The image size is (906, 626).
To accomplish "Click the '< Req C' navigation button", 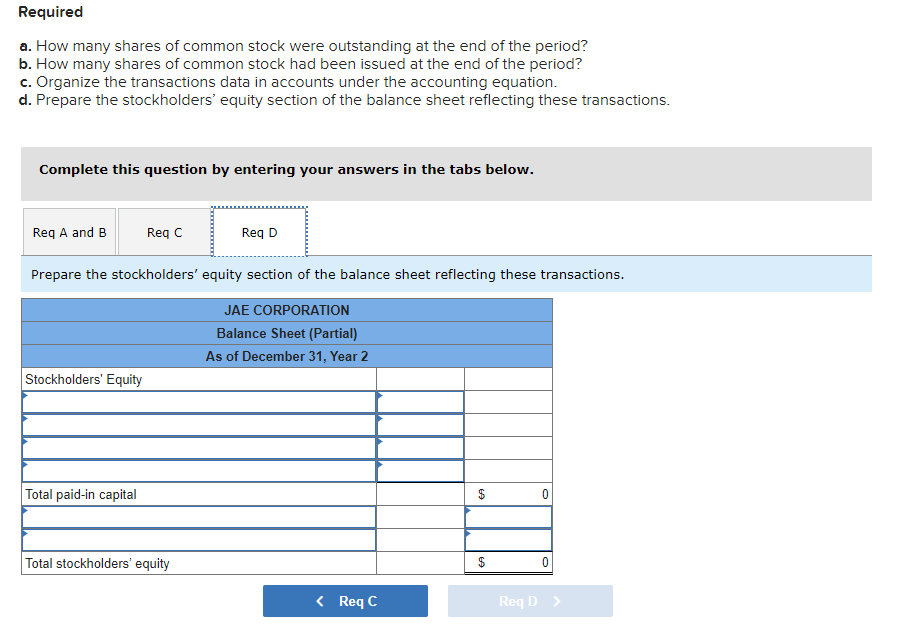I will [345, 600].
